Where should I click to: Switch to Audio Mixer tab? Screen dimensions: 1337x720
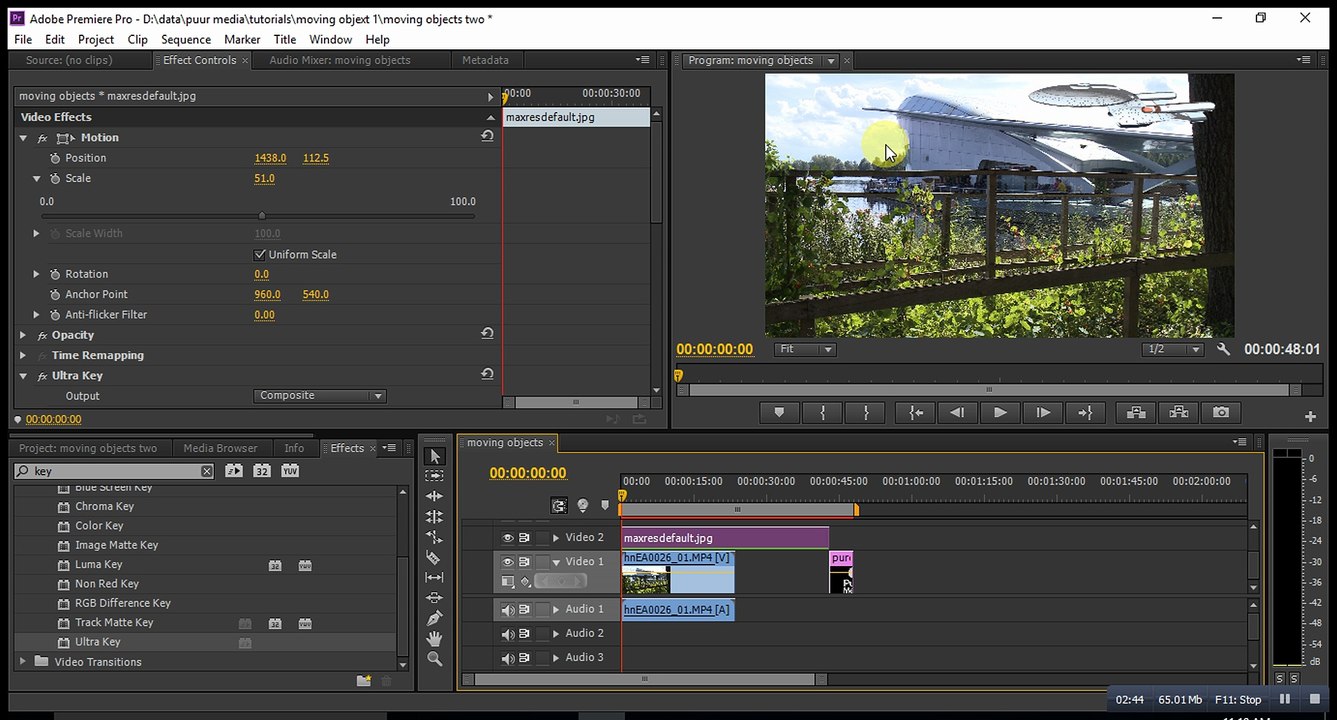point(340,60)
